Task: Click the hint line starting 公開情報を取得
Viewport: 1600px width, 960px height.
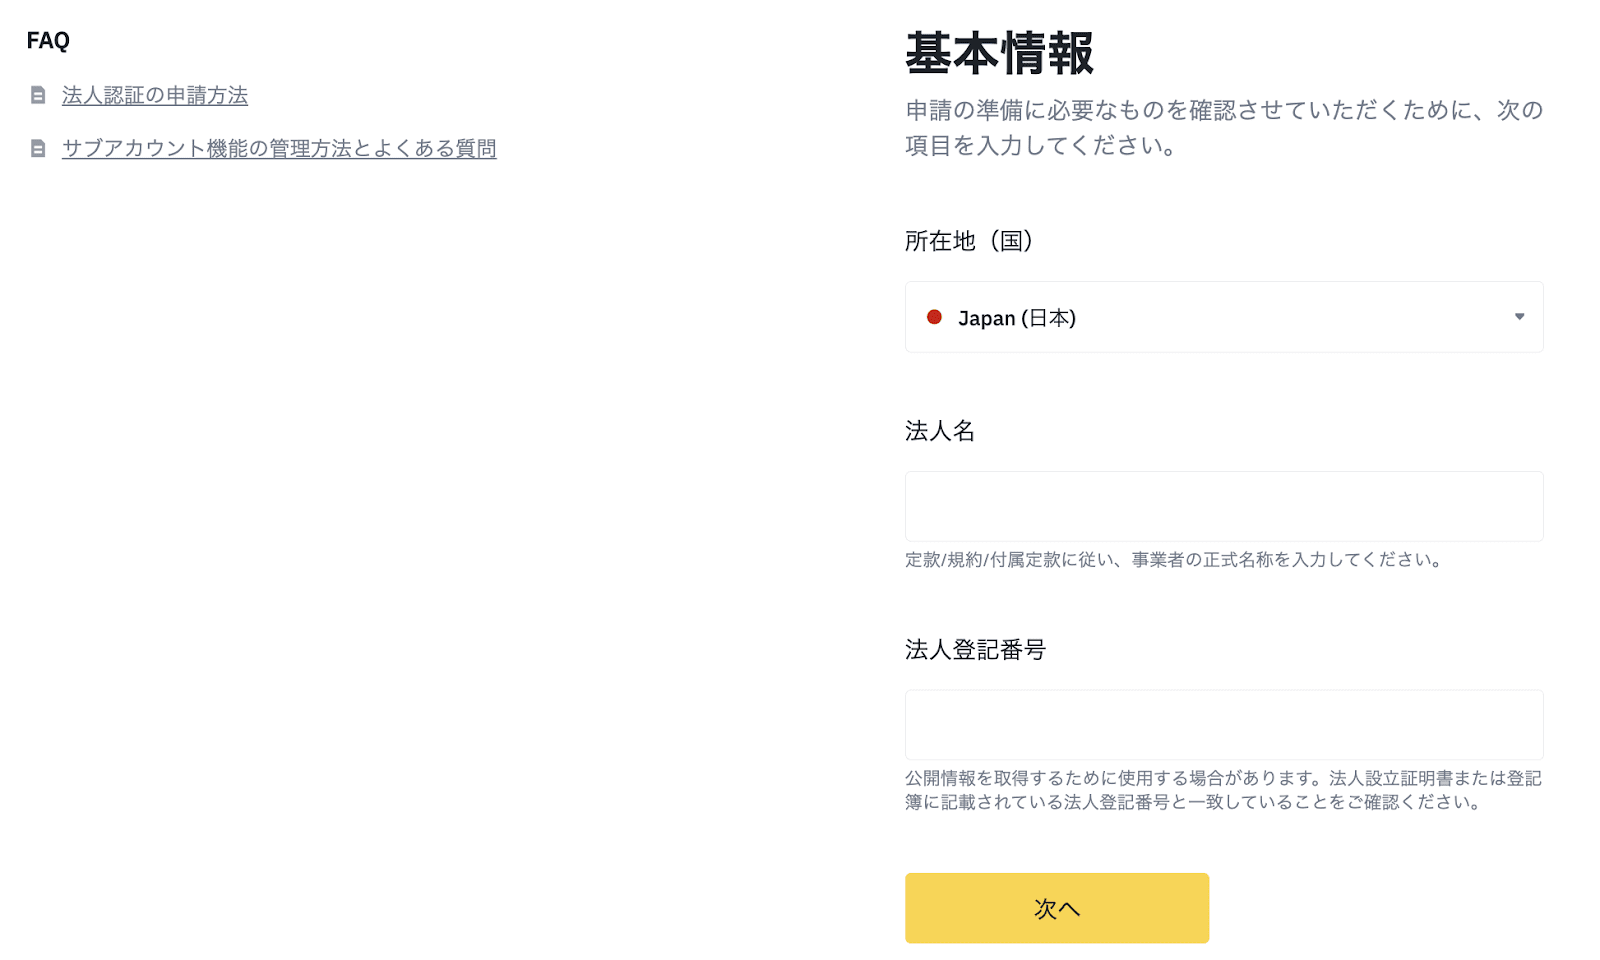Action: pyautogui.click(x=1222, y=778)
